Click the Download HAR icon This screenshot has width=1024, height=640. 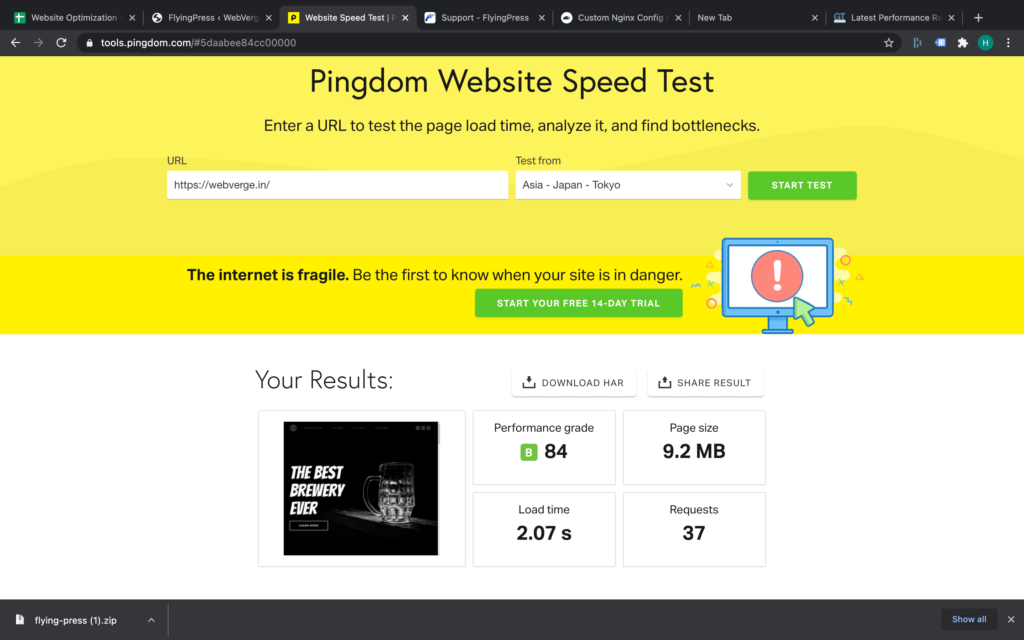pyautogui.click(x=527, y=382)
